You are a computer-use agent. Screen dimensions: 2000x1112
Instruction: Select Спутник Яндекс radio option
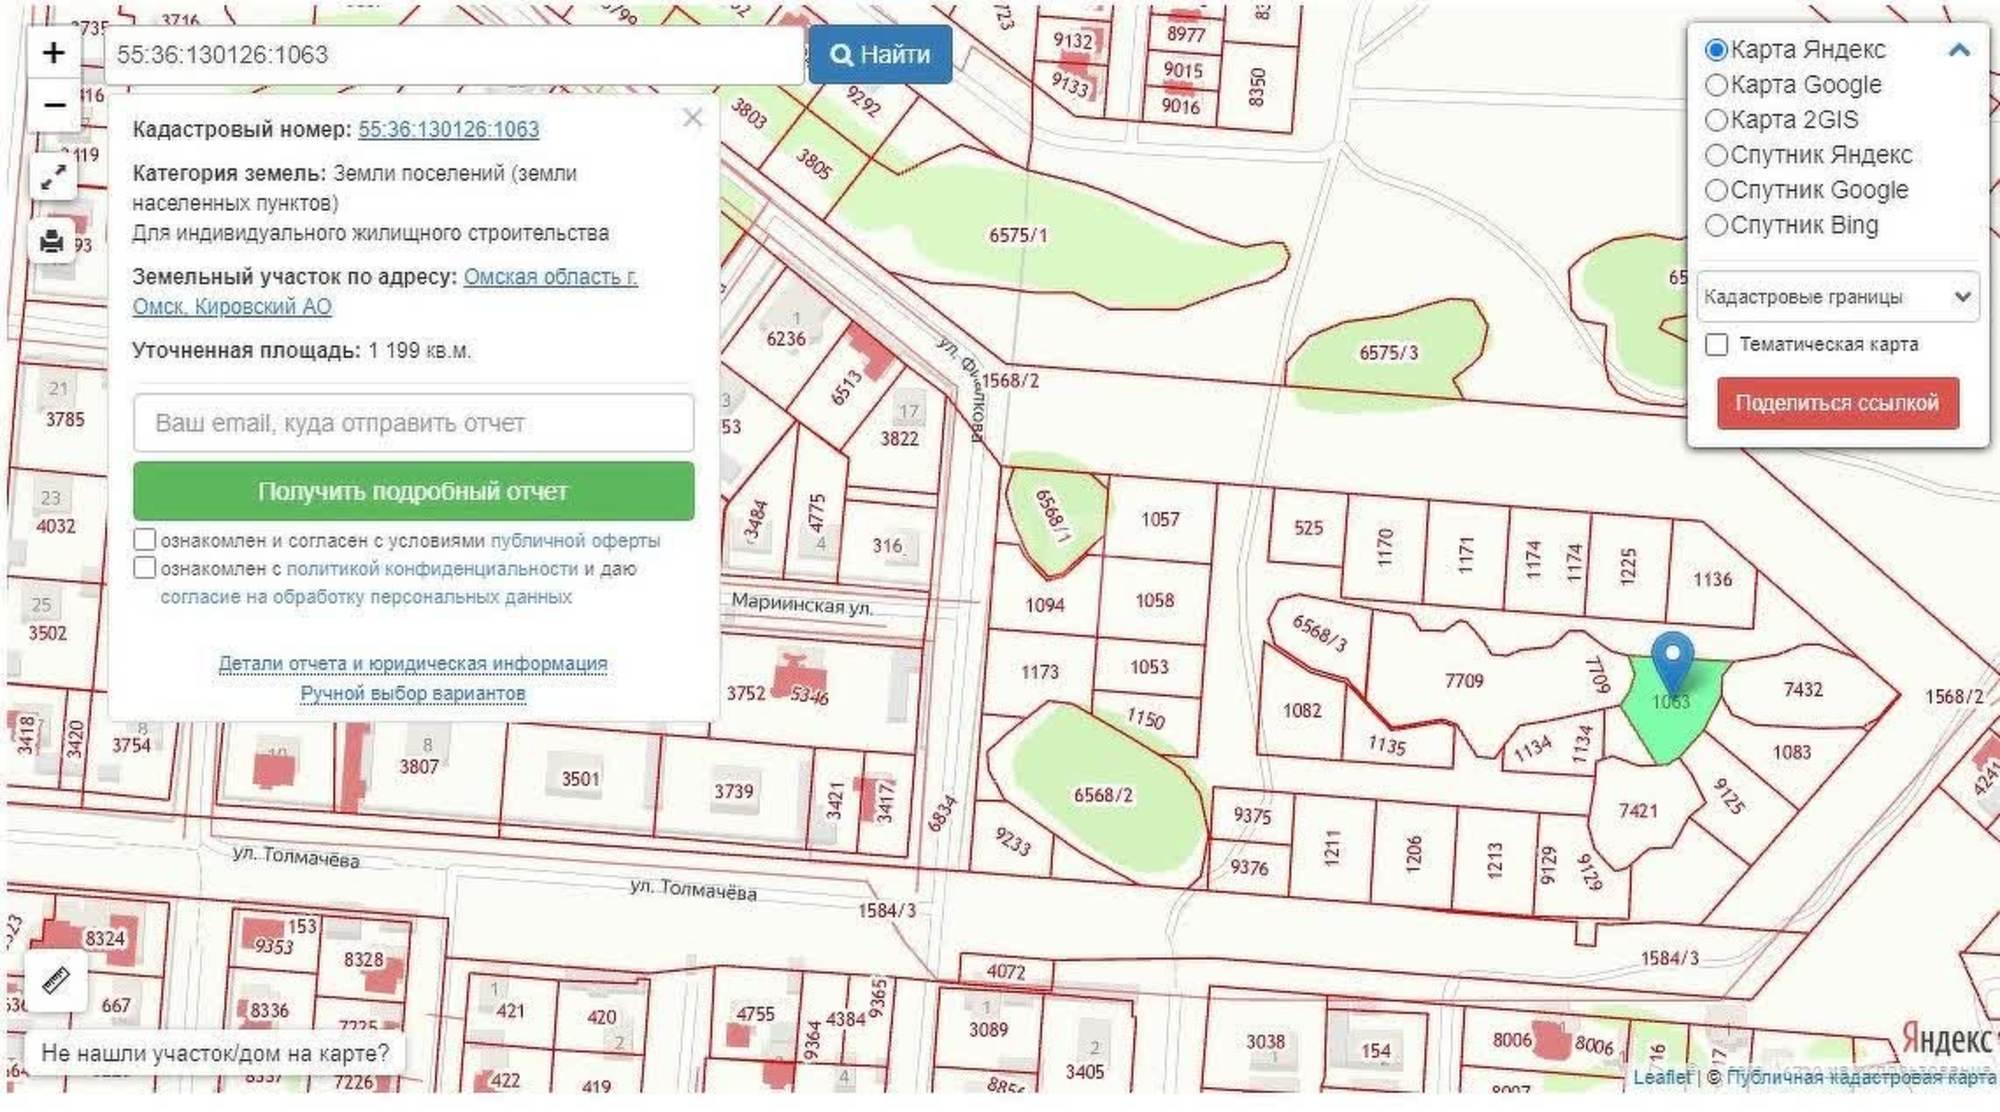pyautogui.click(x=1716, y=155)
